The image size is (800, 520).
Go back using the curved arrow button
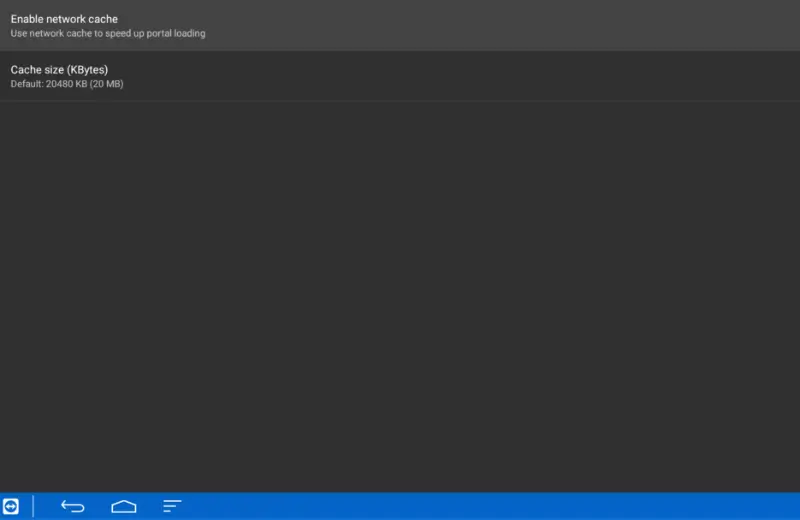point(73,506)
